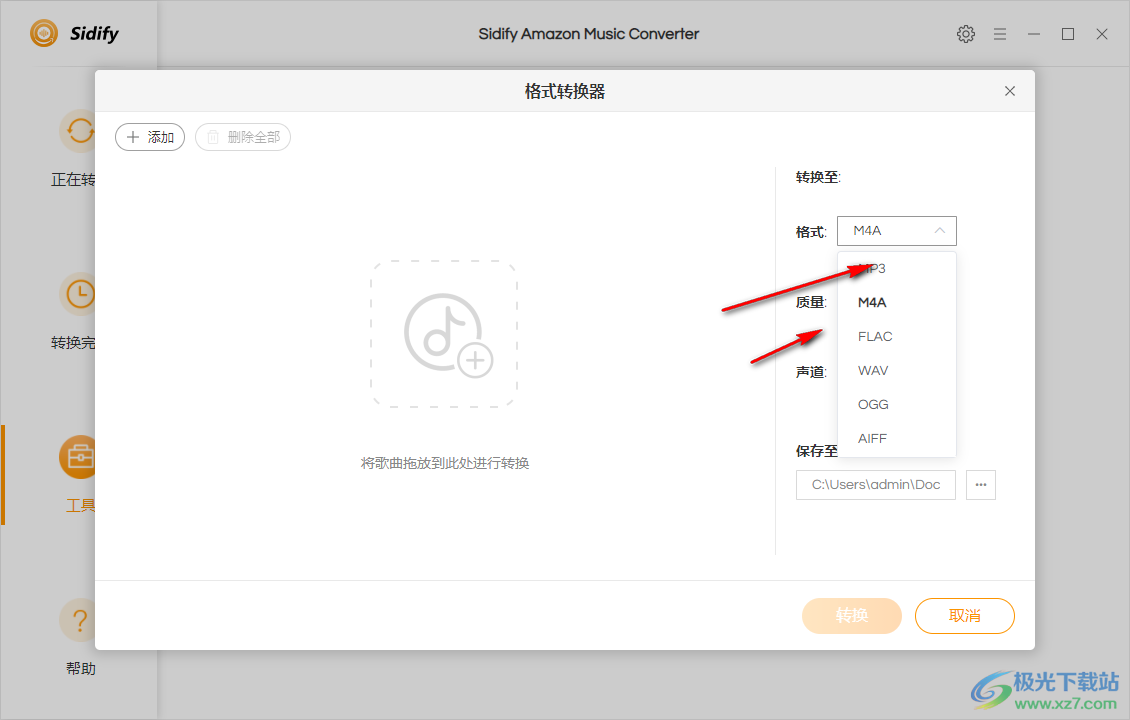1130x720 pixels.
Task: Open the Converted clock icon in sidebar
Action: pyautogui.click(x=78, y=294)
